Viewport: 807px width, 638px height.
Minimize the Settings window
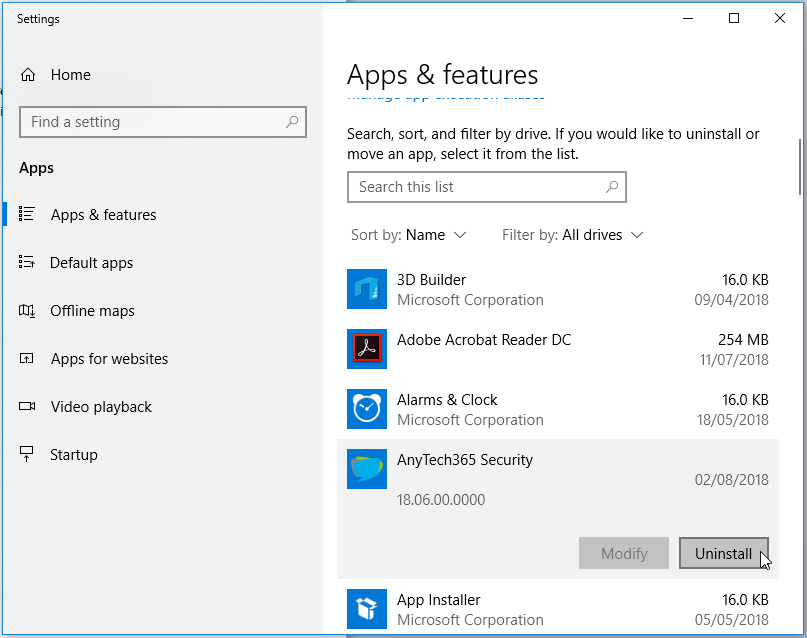coord(688,19)
